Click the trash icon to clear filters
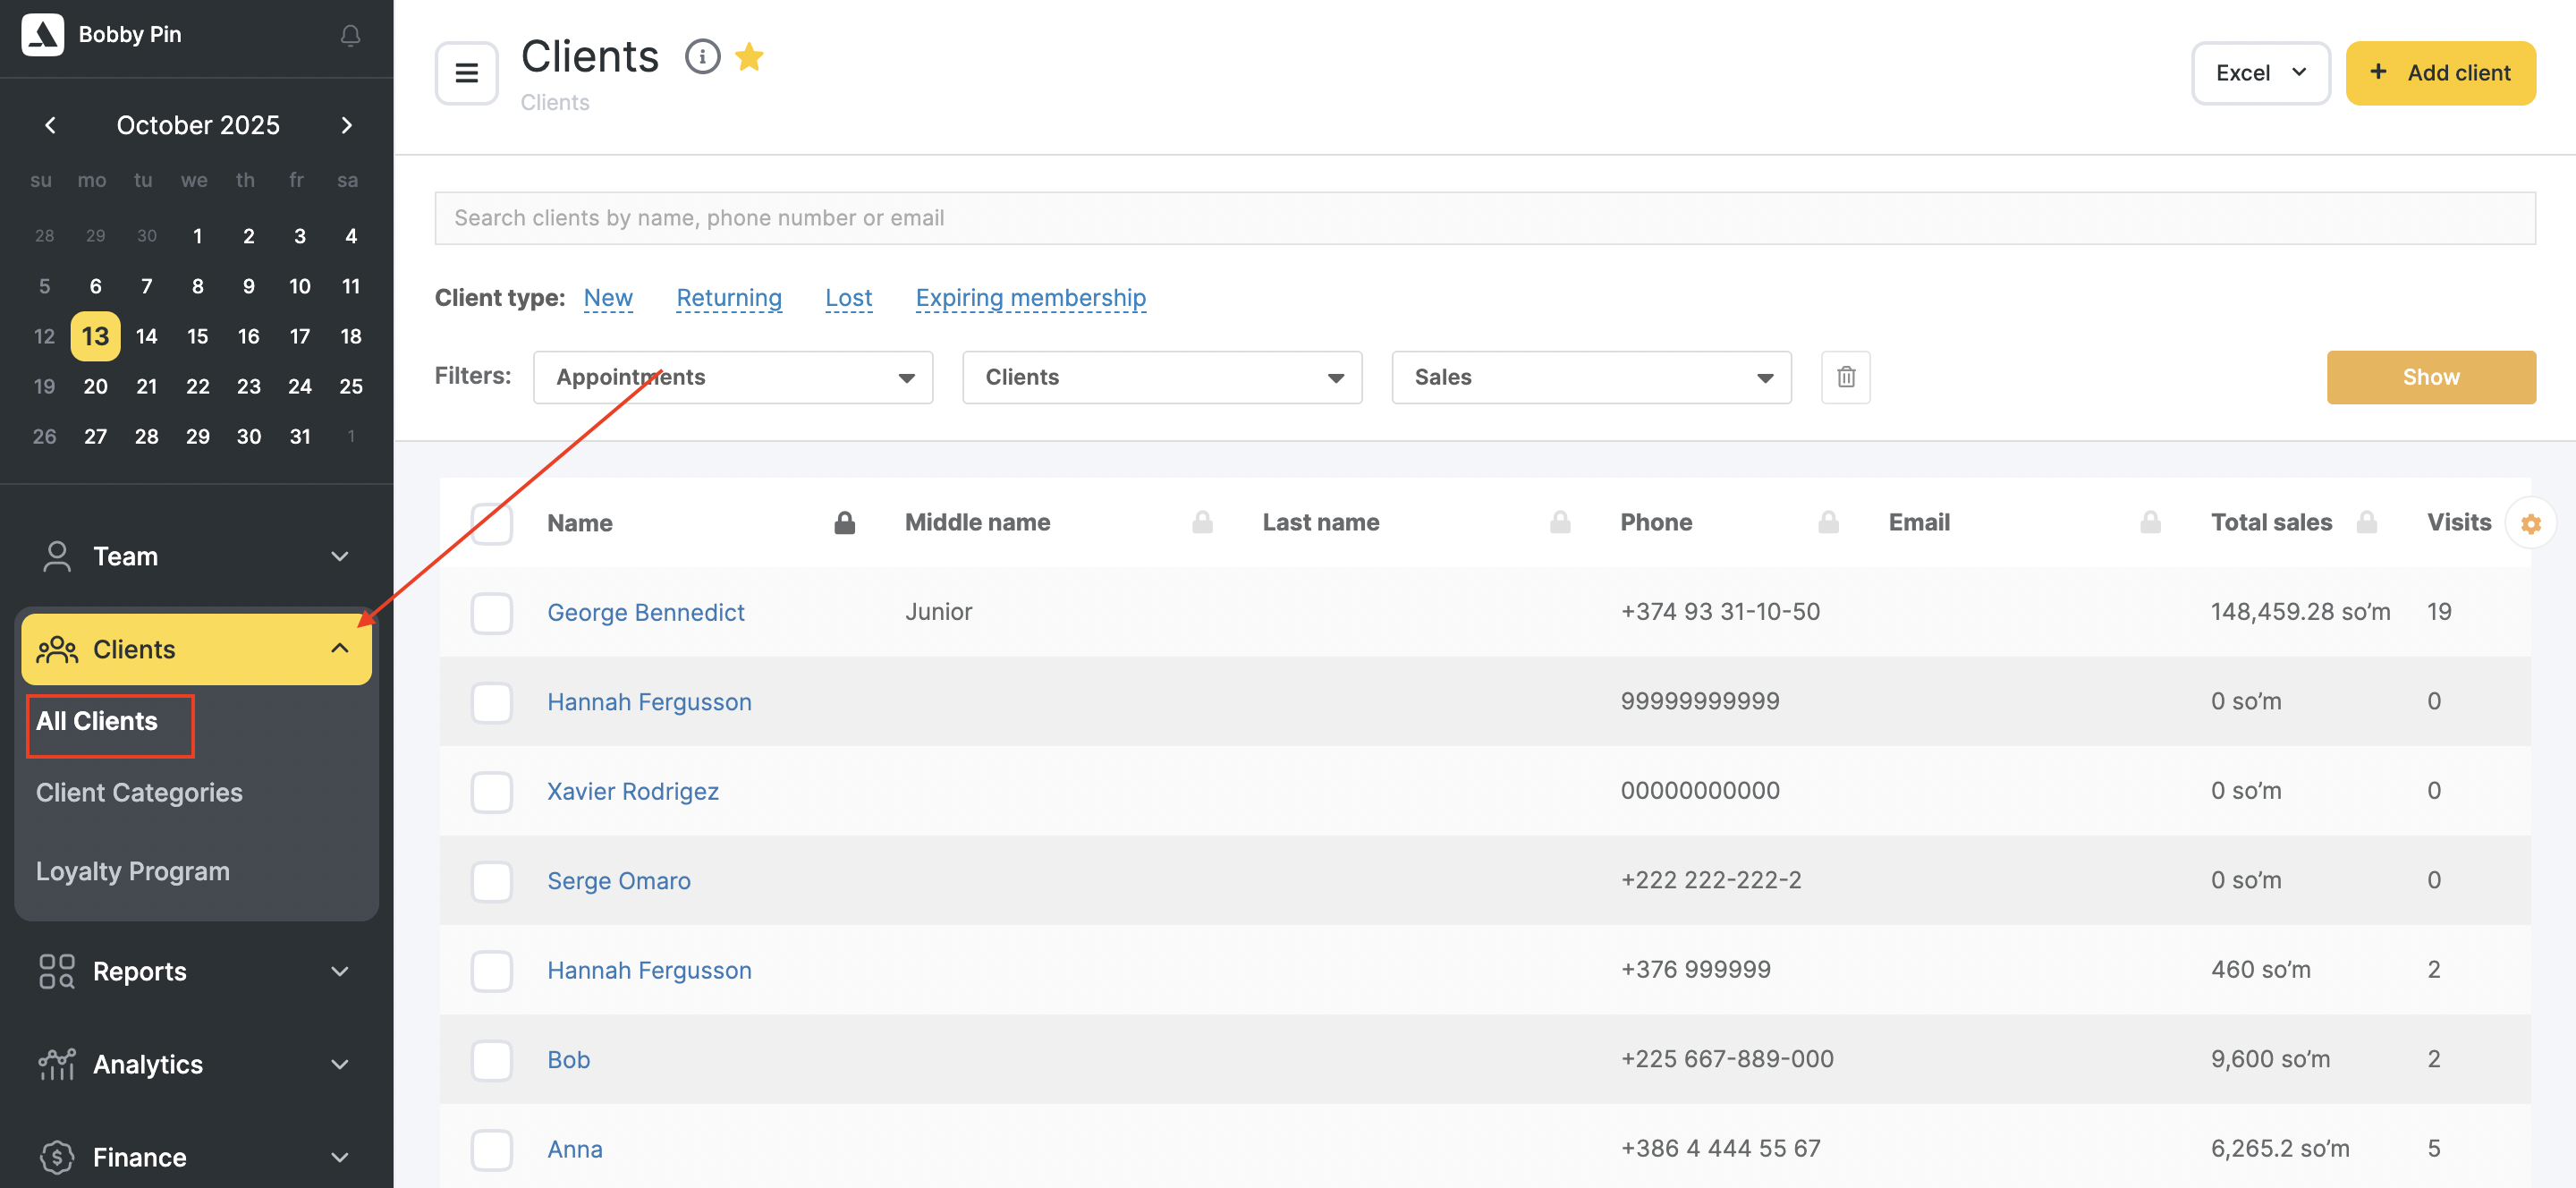Screen dimensions: 2576x1188 [x=1845, y=377]
